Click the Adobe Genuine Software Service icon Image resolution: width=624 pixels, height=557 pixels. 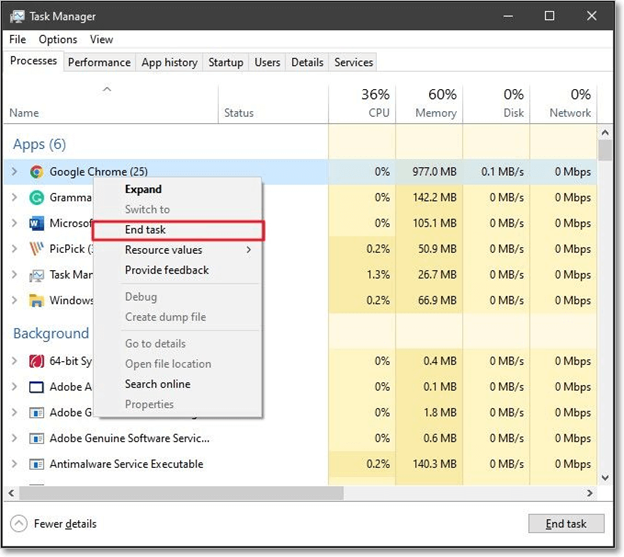pos(37,438)
